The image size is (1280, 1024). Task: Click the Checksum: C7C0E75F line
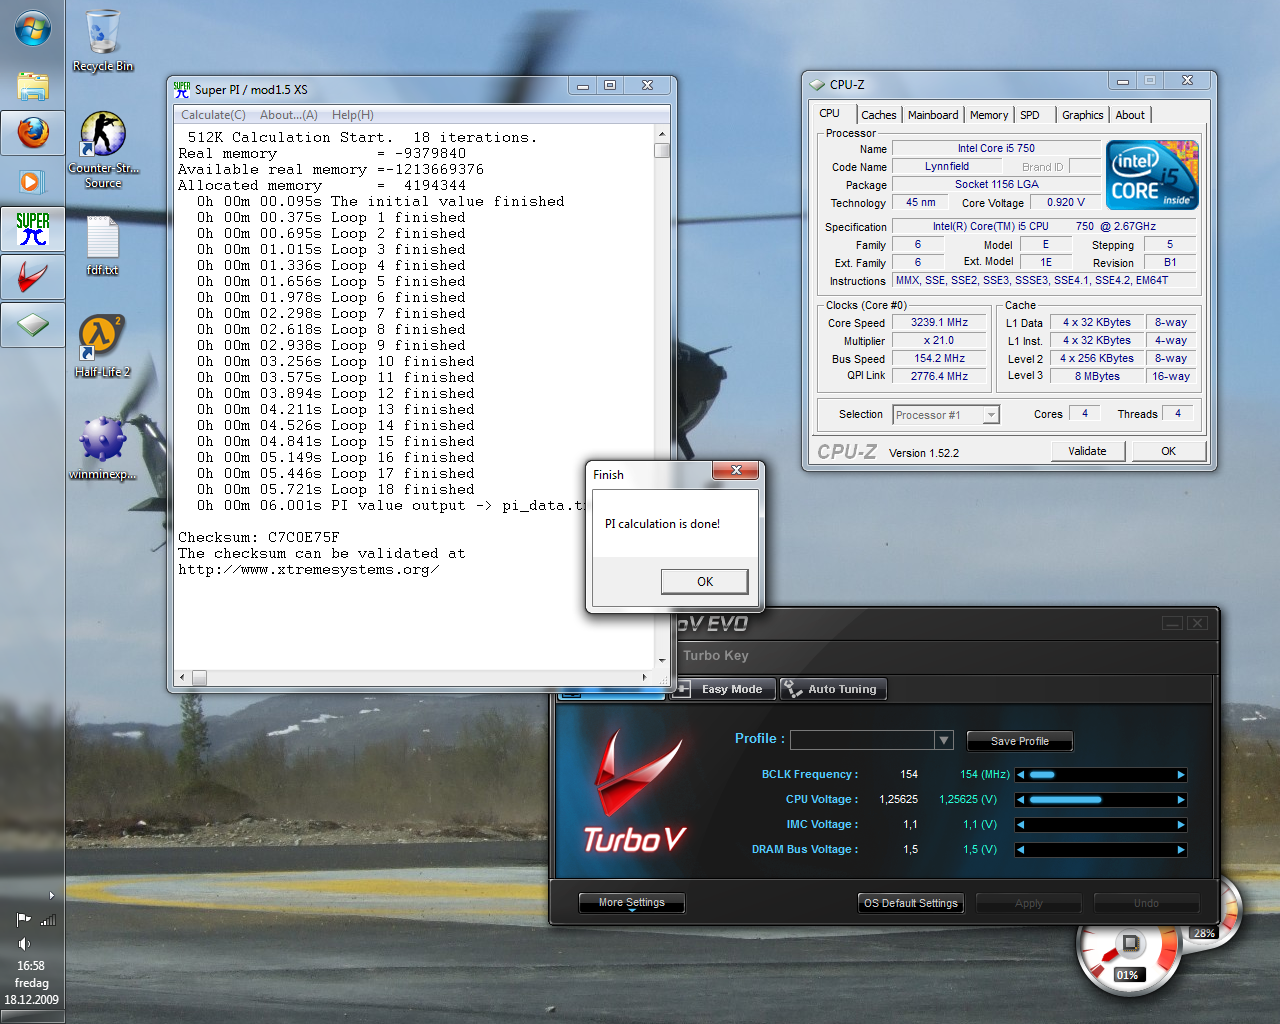point(259,537)
